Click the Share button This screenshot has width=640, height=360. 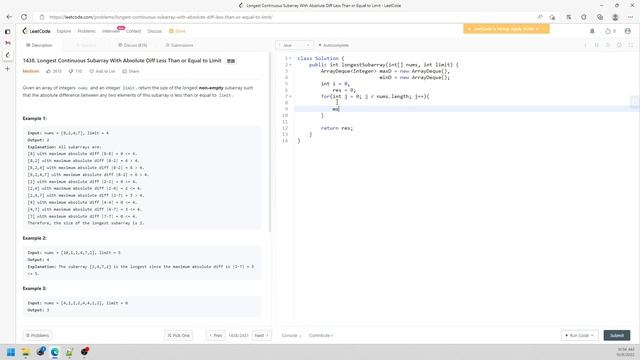click(x=131, y=71)
